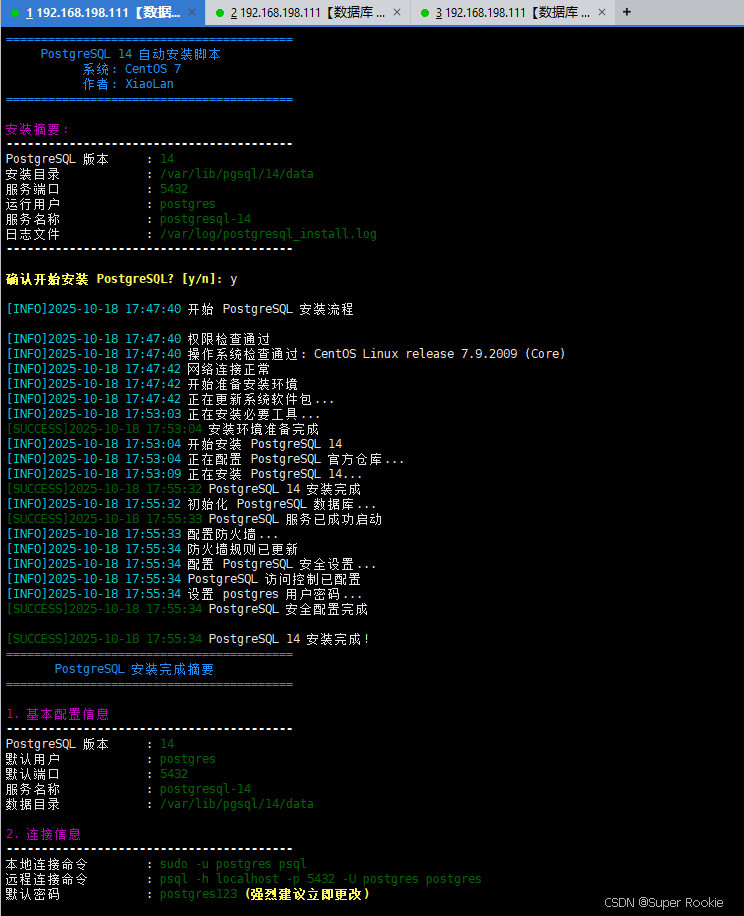Click log line '开始准备安装环境'
The height and width of the screenshot is (916, 744).
pos(152,384)
